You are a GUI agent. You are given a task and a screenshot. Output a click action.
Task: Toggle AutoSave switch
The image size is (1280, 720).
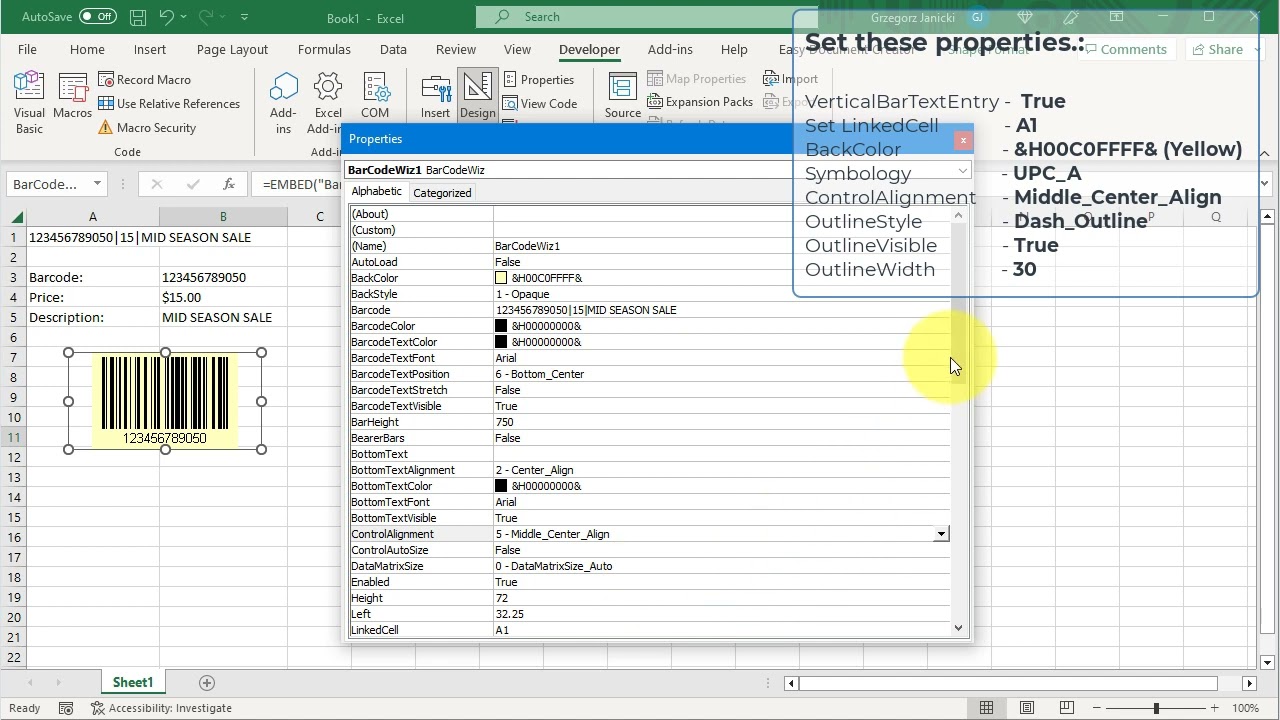(97, 17)
